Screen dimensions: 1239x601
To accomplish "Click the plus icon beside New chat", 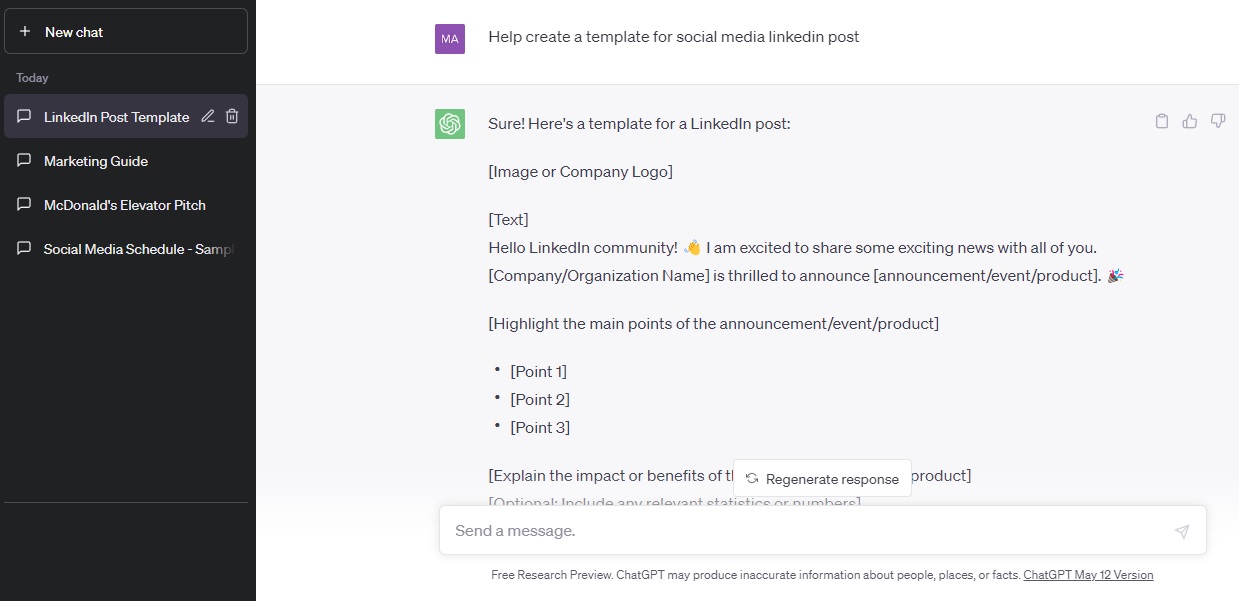I will [25, 32].
